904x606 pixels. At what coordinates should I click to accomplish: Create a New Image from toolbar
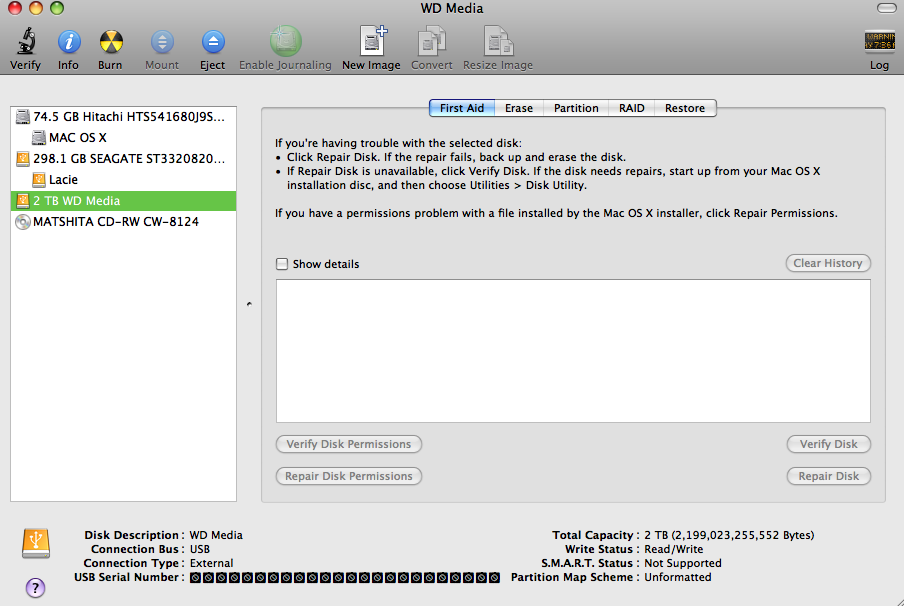[x=372, y=42]
